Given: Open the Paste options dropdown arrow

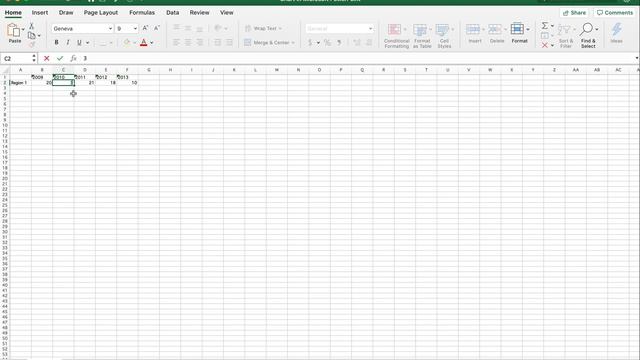Looking at the screenshot, I should [23, 29].
